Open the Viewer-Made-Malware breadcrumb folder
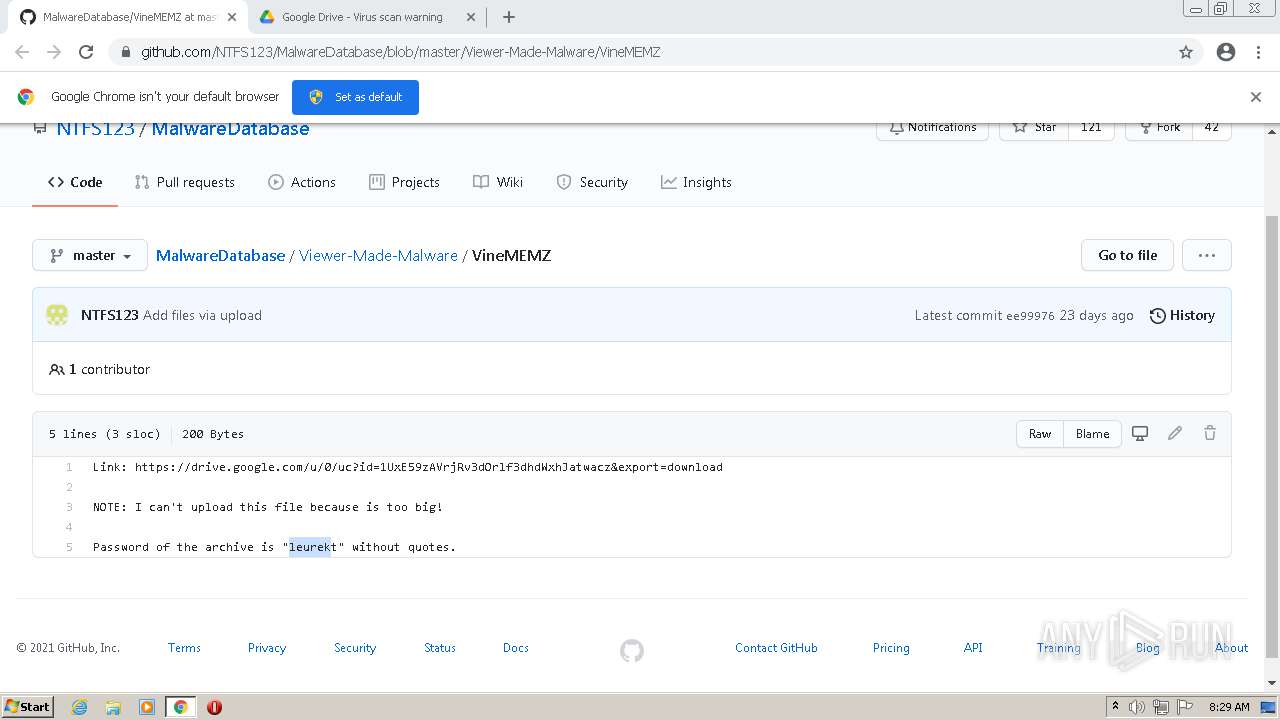Viewport: 1280px width, 720px height. (378, 255)
